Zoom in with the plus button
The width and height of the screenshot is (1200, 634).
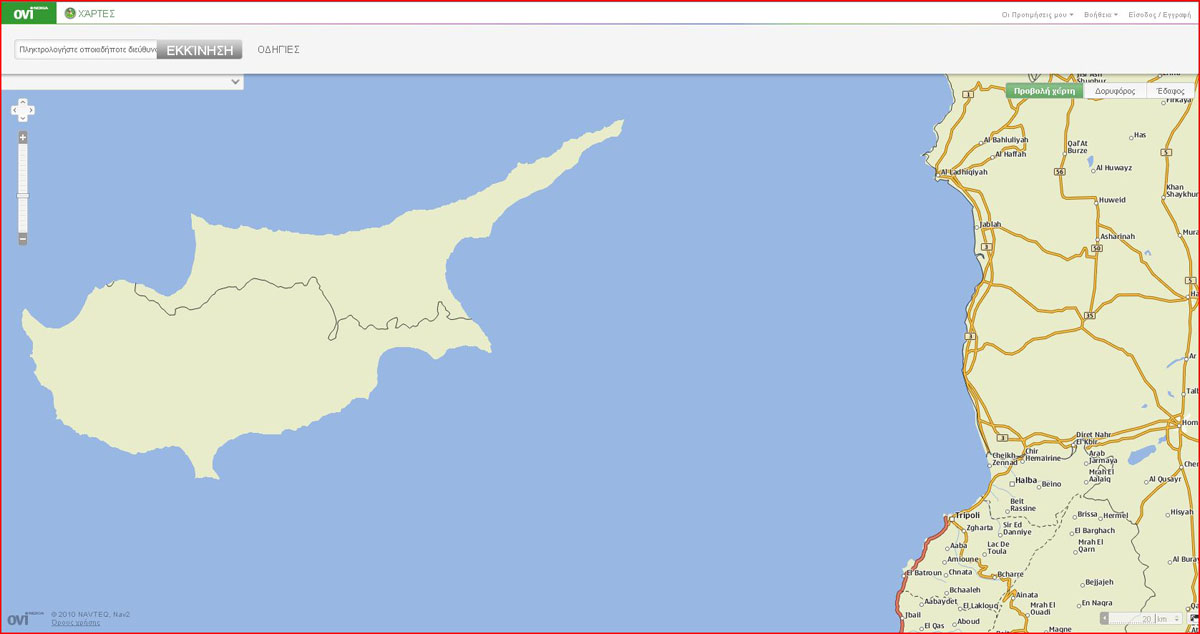[x=23, y=137]
